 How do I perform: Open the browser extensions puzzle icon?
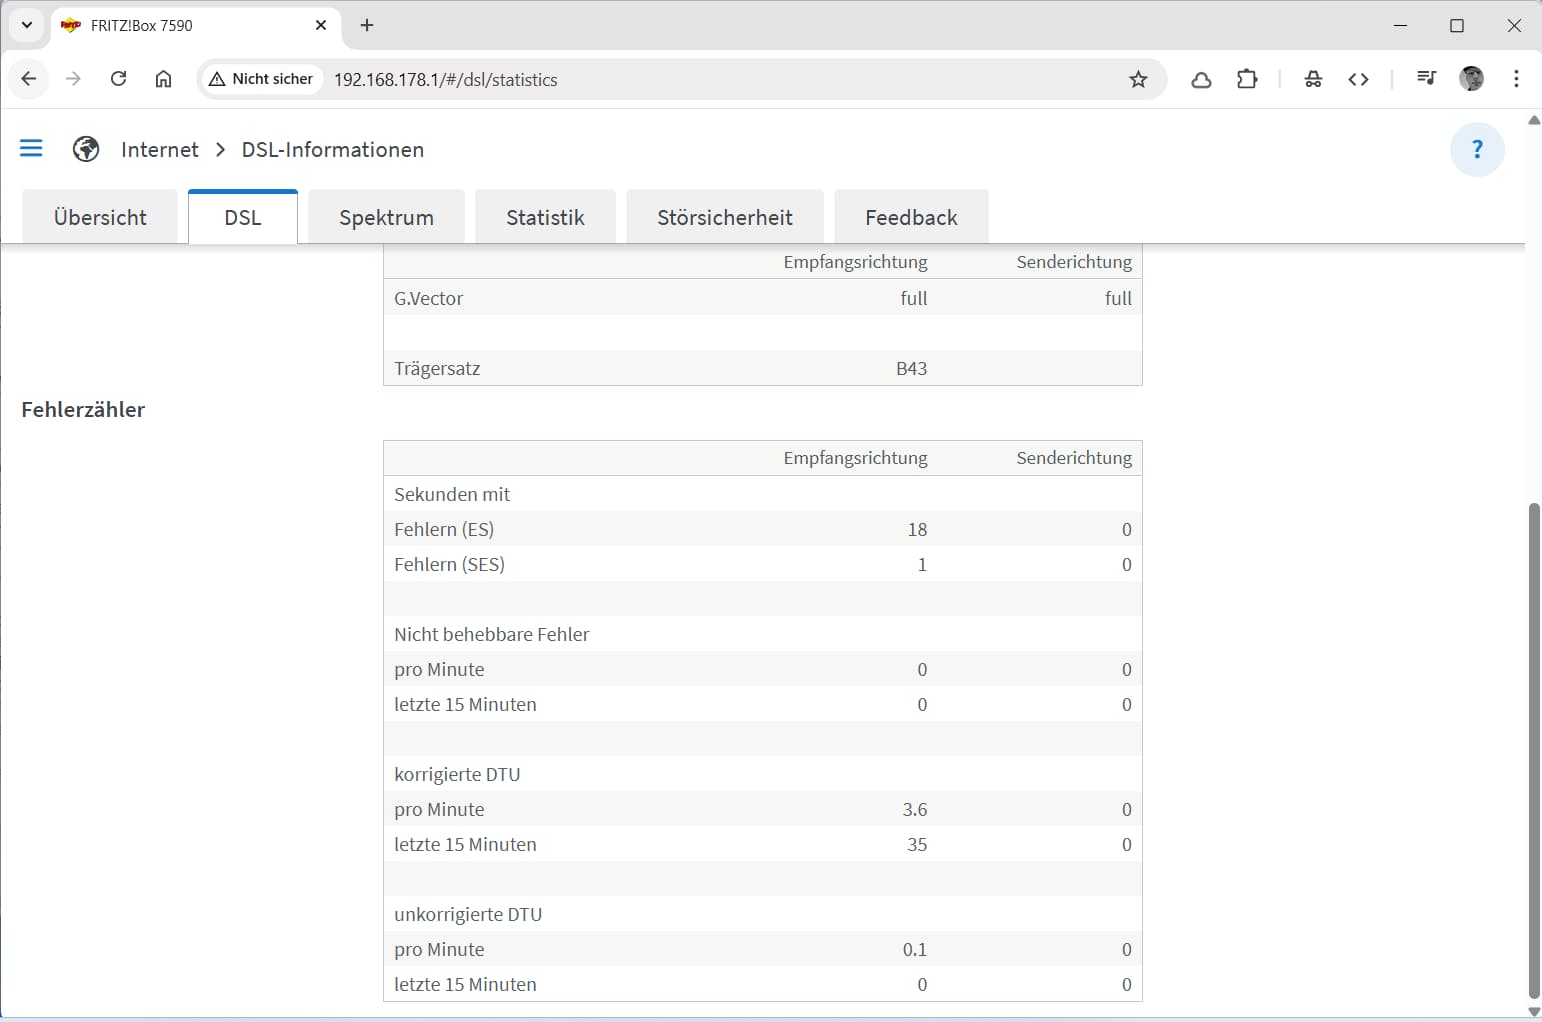point(1247,79)
